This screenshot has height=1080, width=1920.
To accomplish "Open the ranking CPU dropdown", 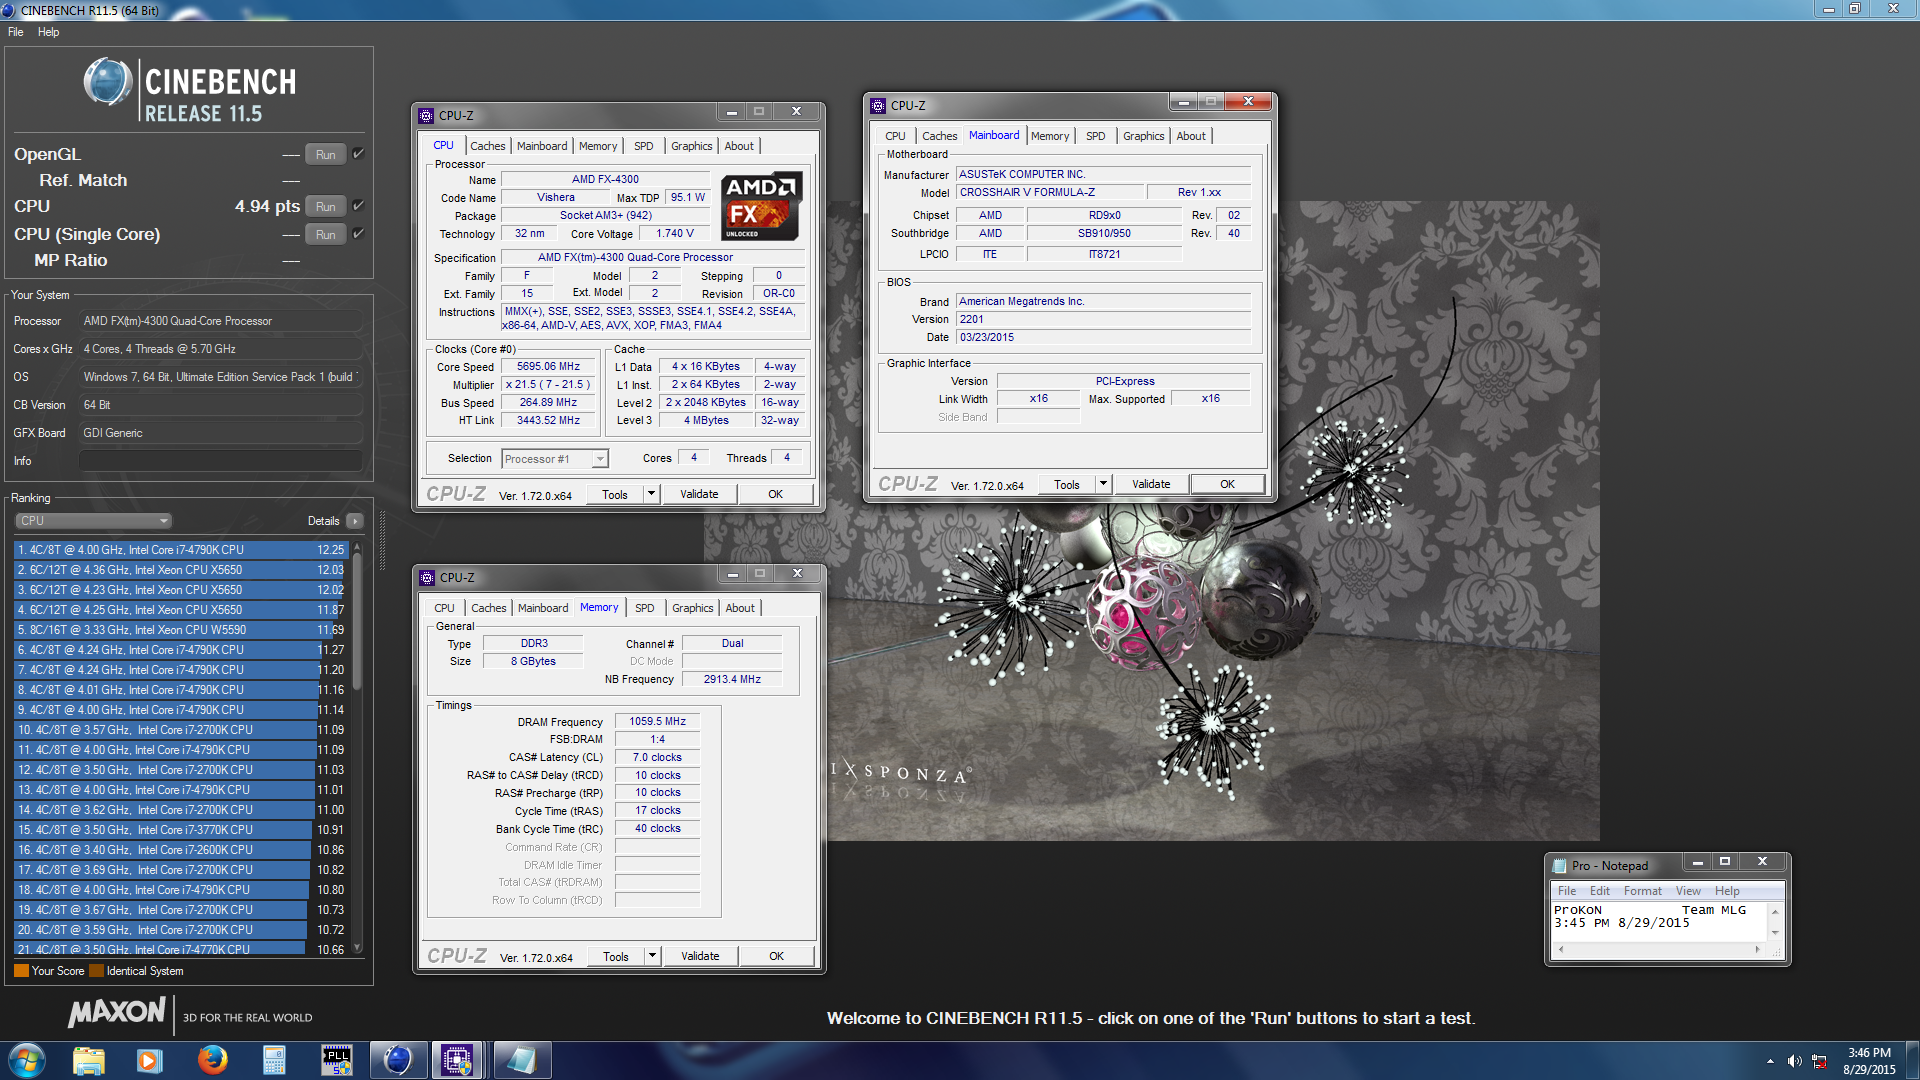I will (x=93, y=521).
